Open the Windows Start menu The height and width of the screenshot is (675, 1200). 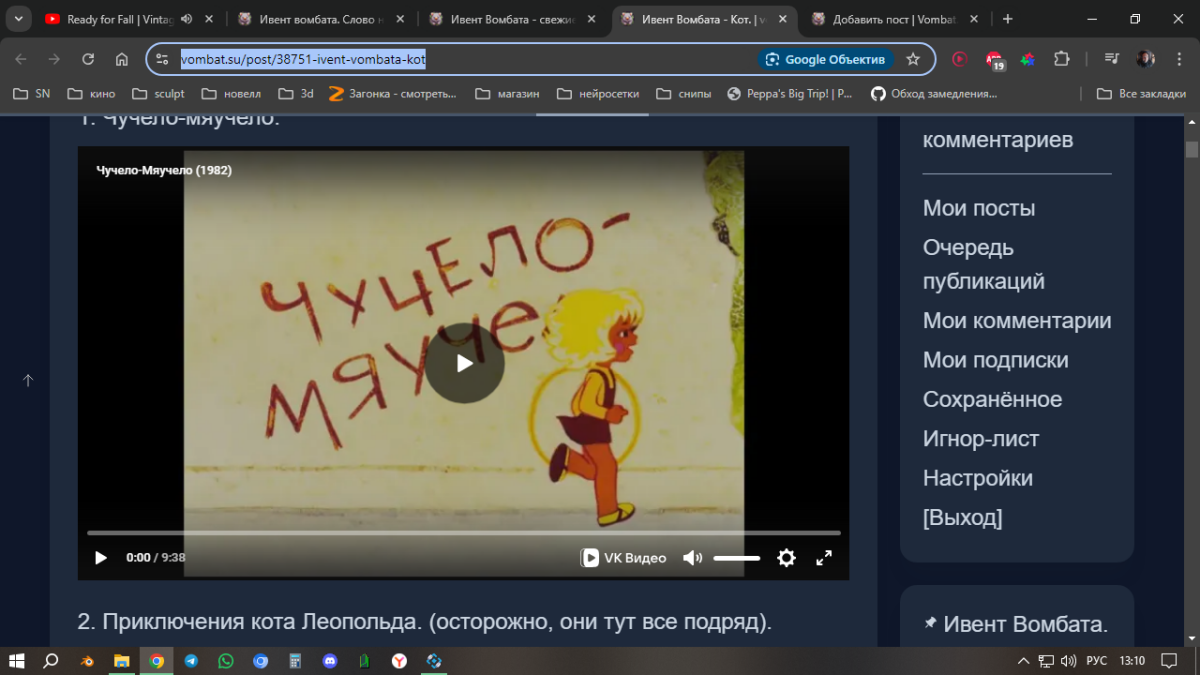pos(17,661)
